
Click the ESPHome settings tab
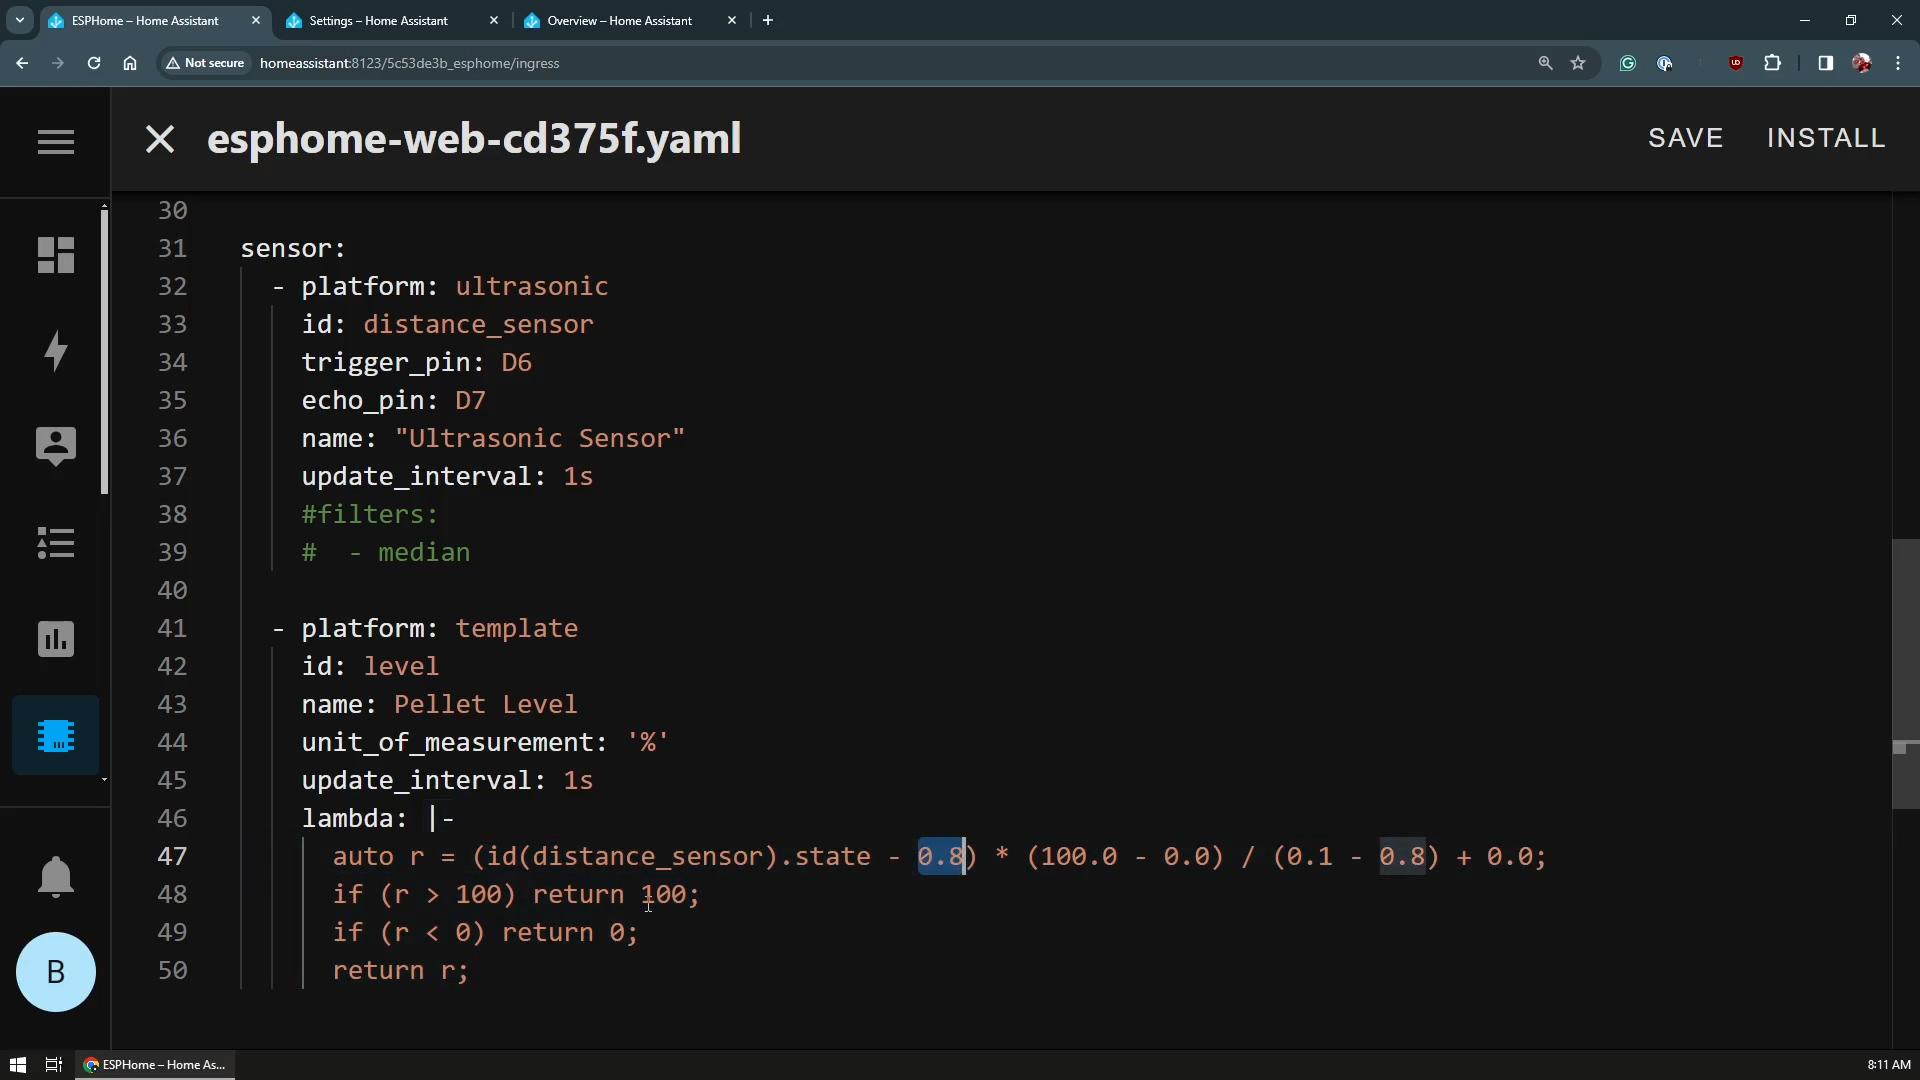coord(380,20)
